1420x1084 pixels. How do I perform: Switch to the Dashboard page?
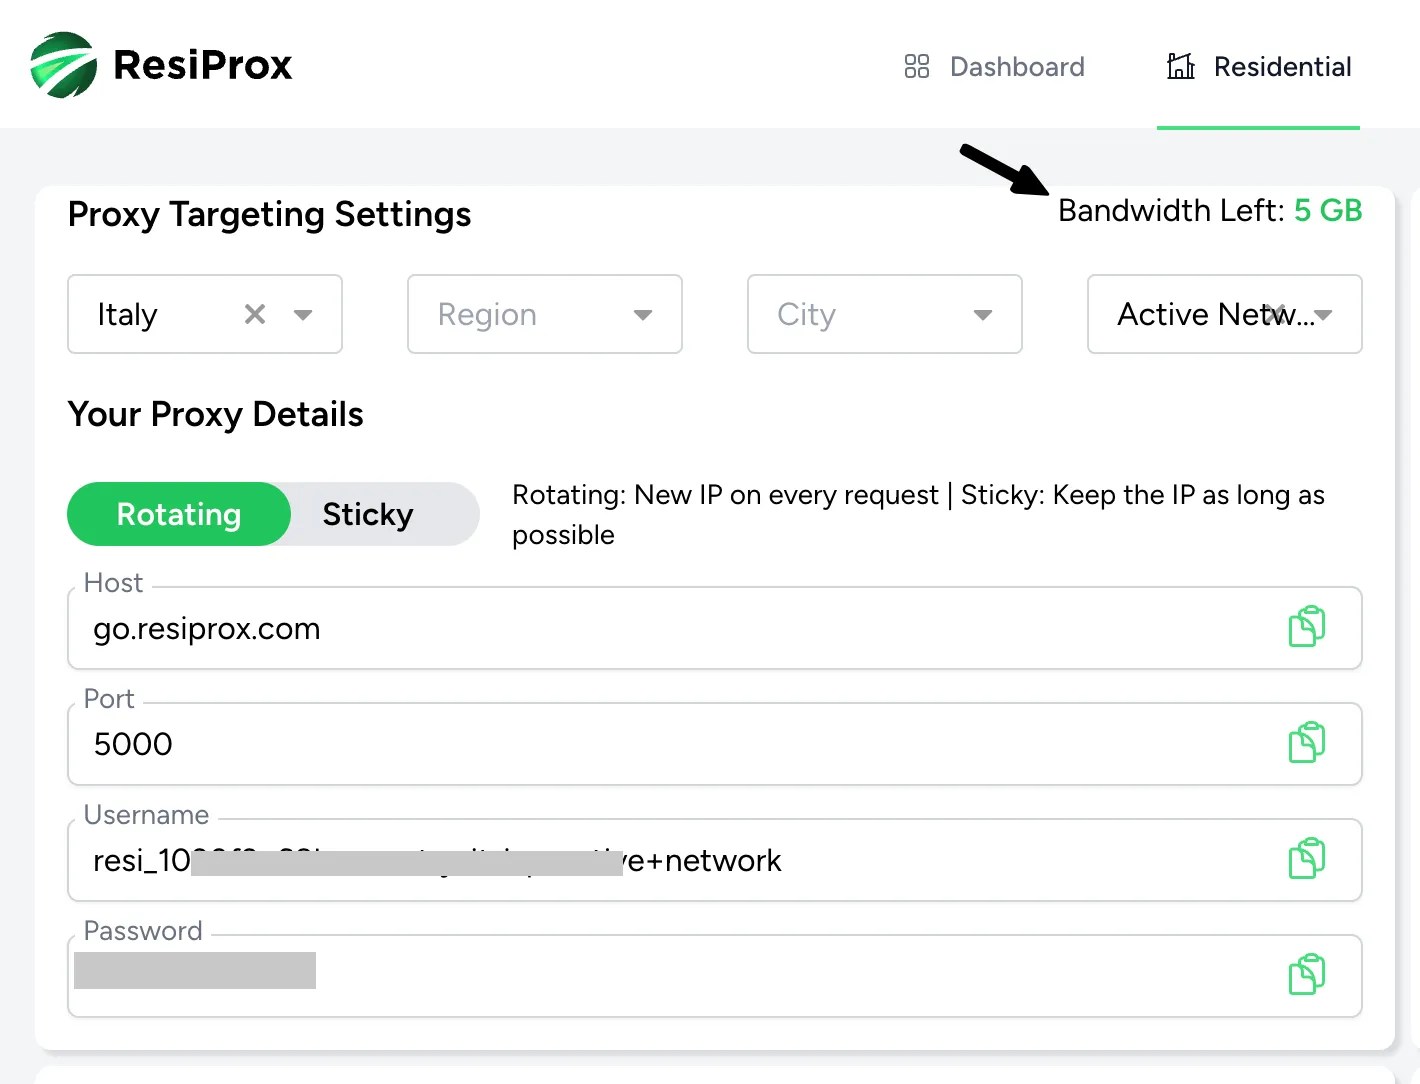[x=1017, y=66]
